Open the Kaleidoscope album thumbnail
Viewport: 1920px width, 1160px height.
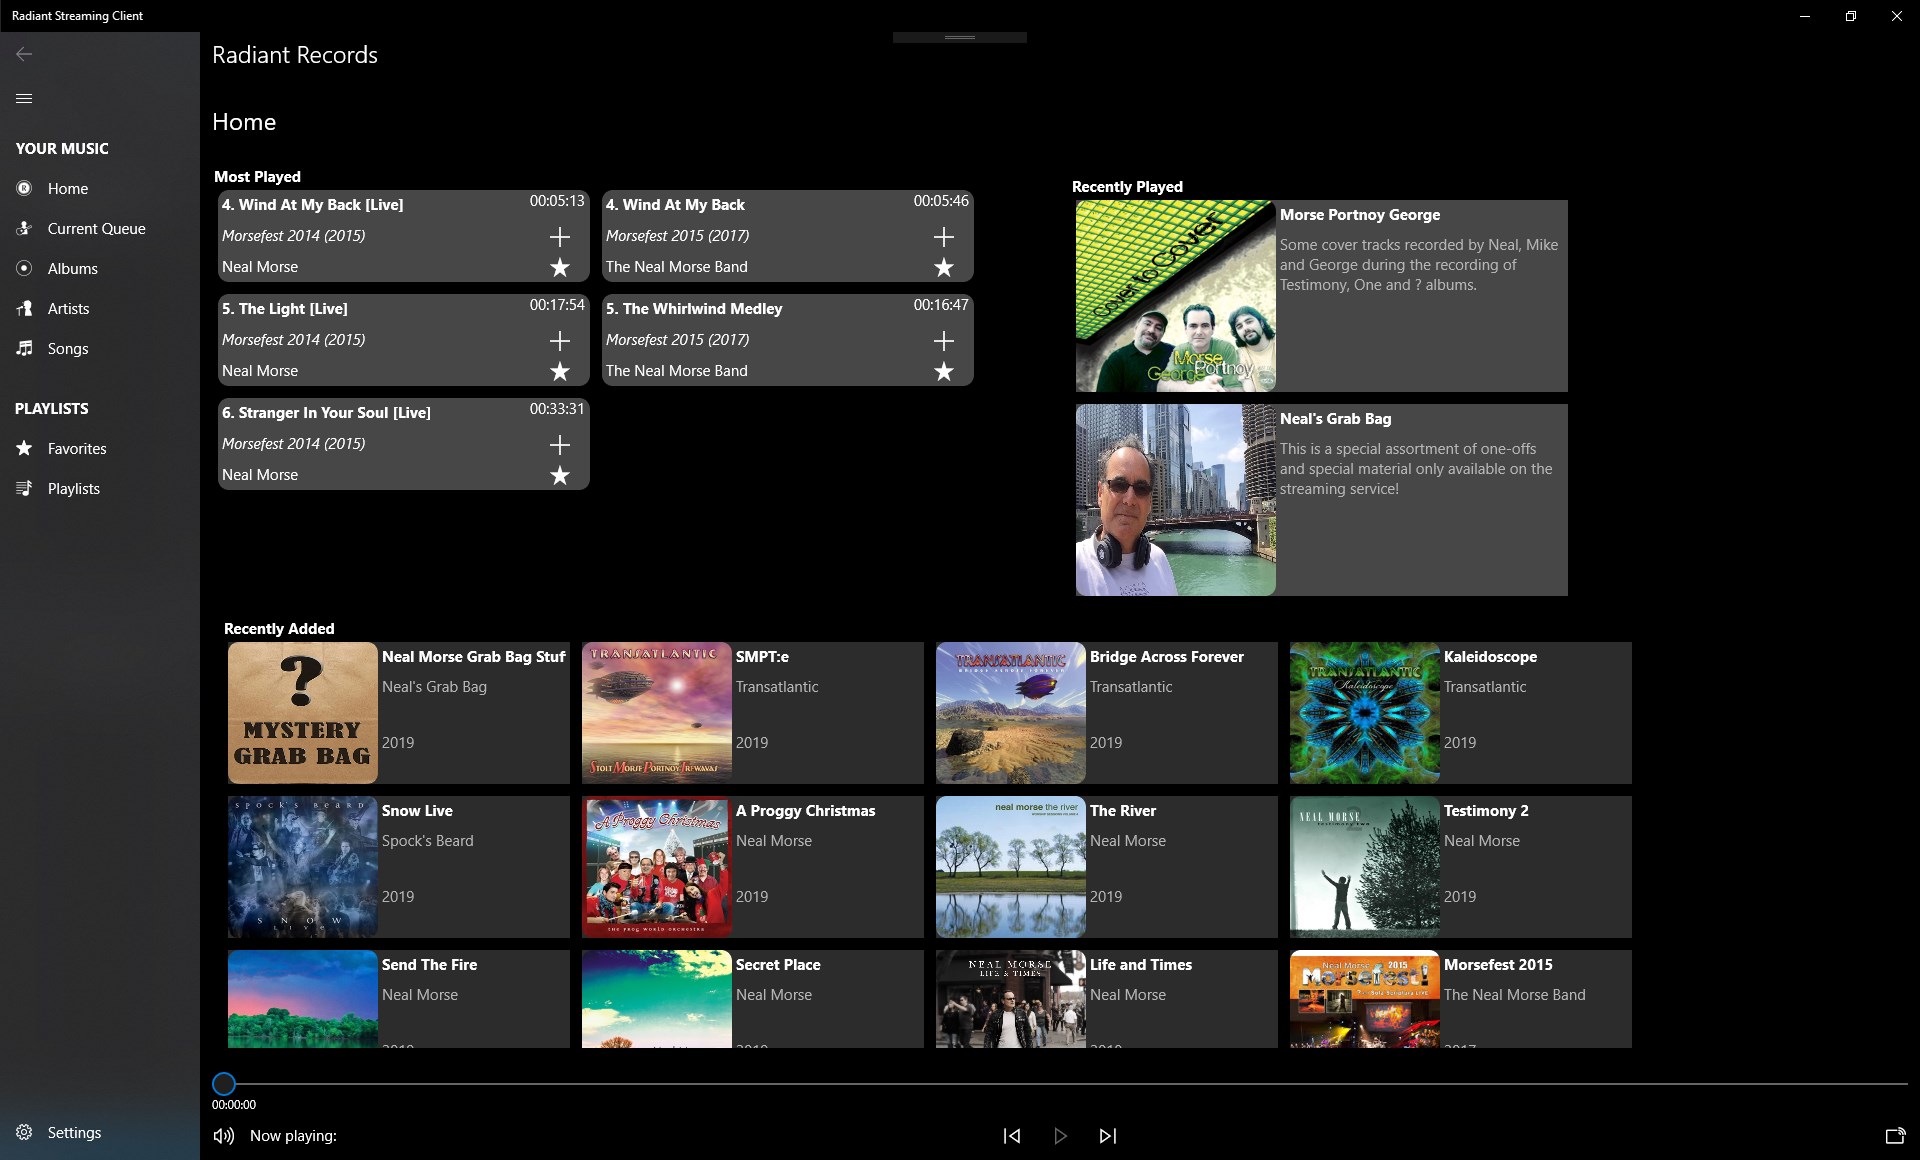(1364, 713)
